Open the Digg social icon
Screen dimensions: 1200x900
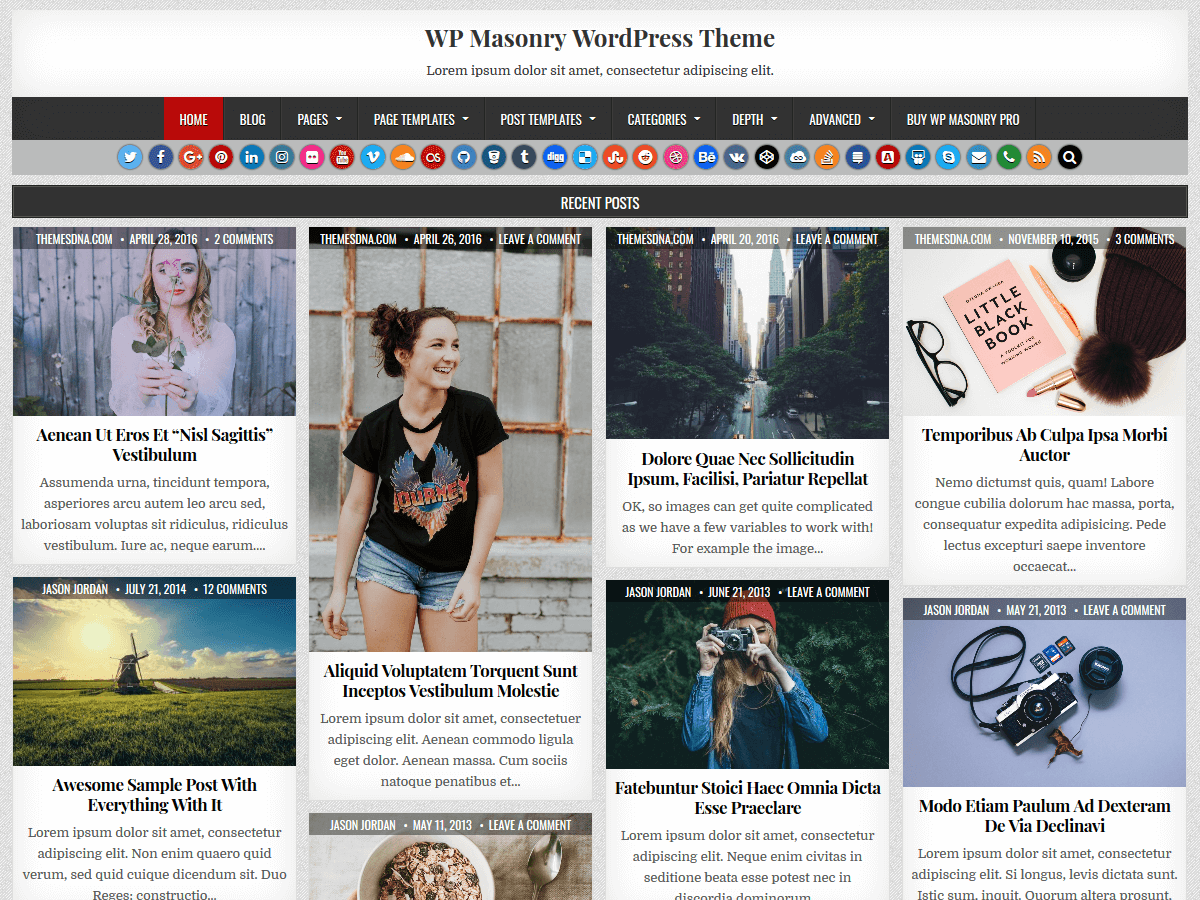tap(555, 157)
